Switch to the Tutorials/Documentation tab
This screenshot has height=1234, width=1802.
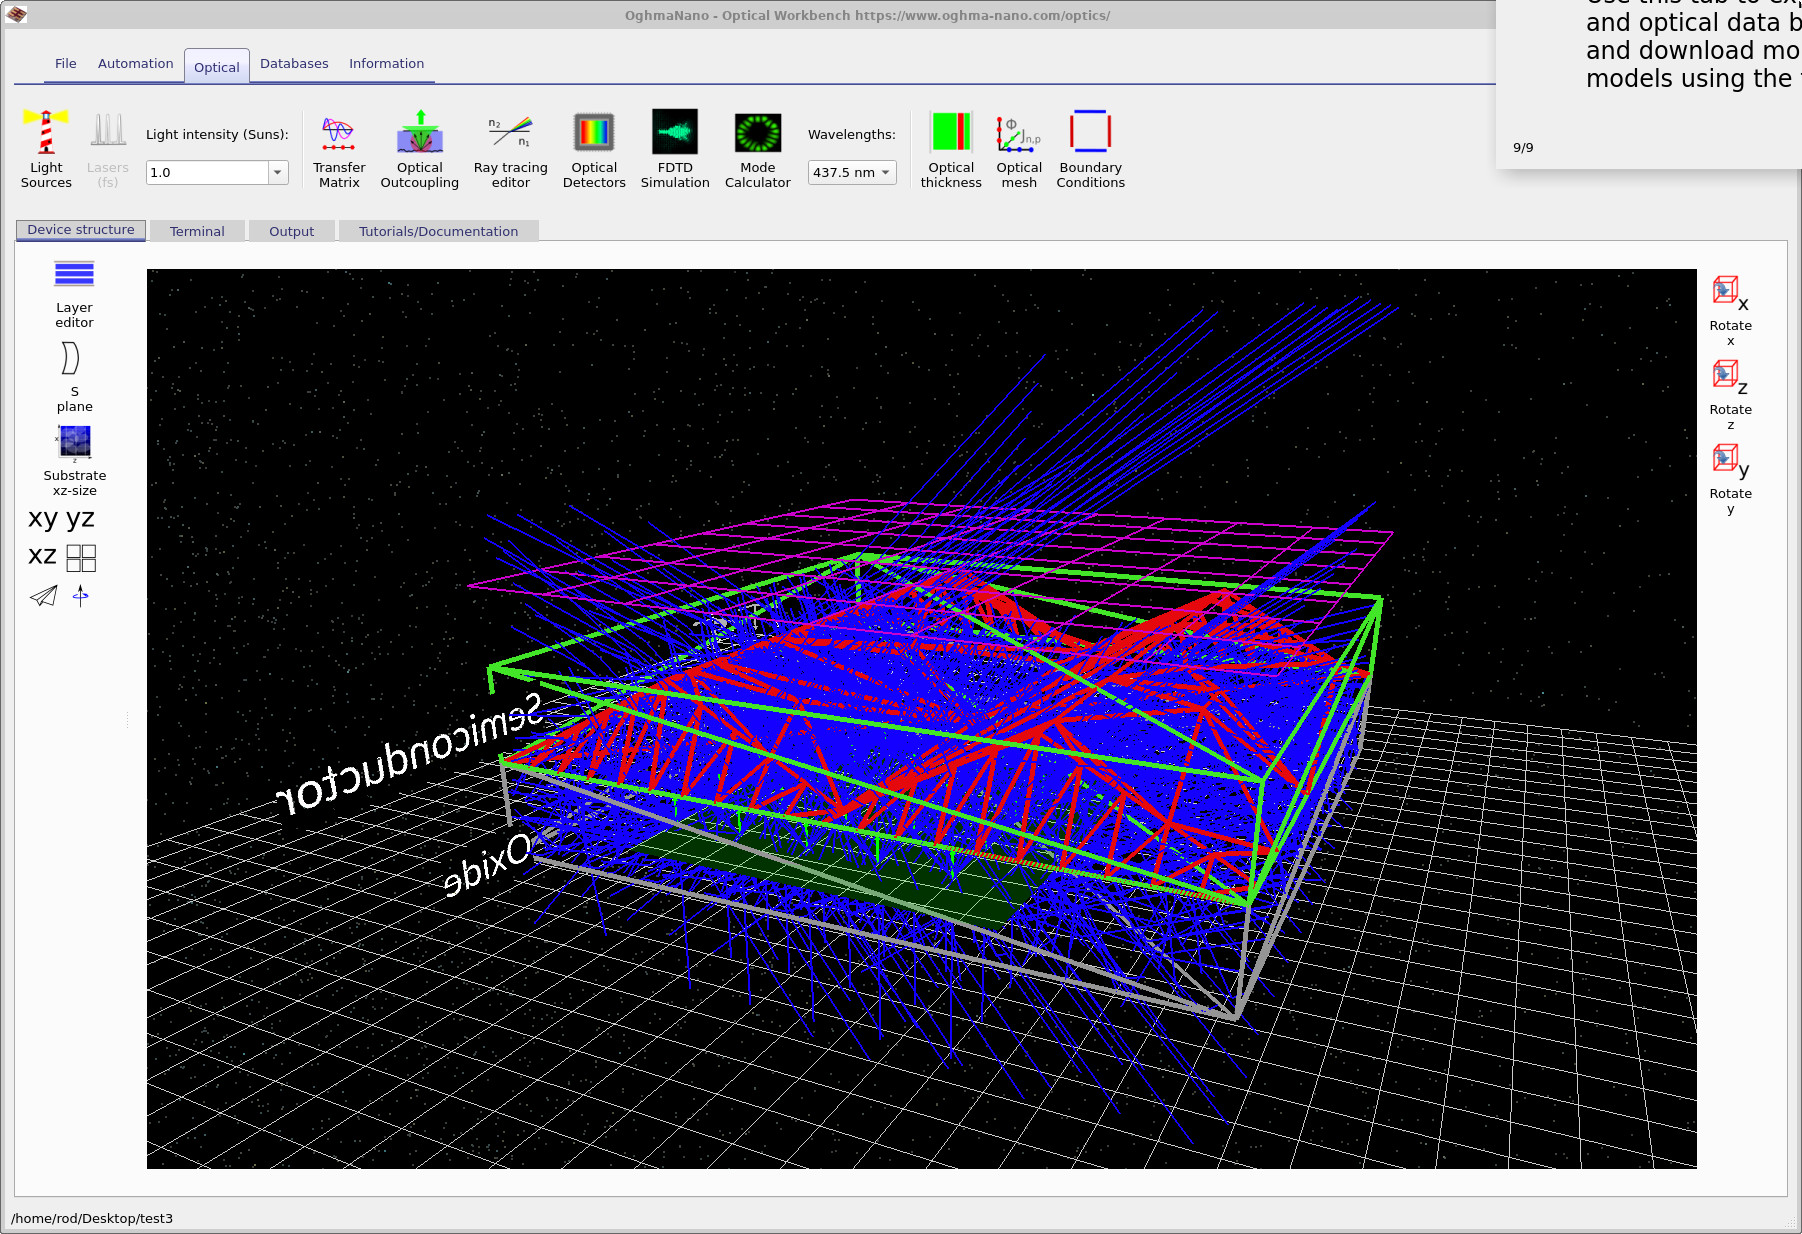coord(438,231)
